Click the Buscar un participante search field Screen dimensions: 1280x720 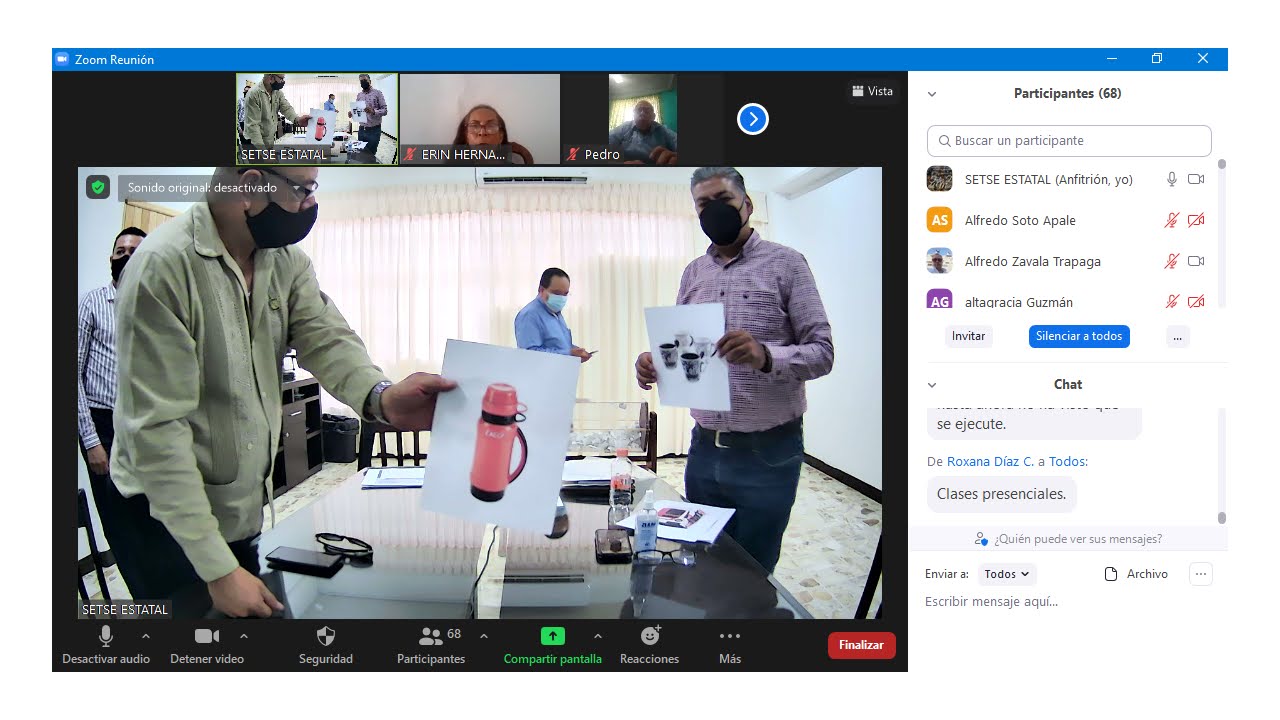tap(1069, 141)
